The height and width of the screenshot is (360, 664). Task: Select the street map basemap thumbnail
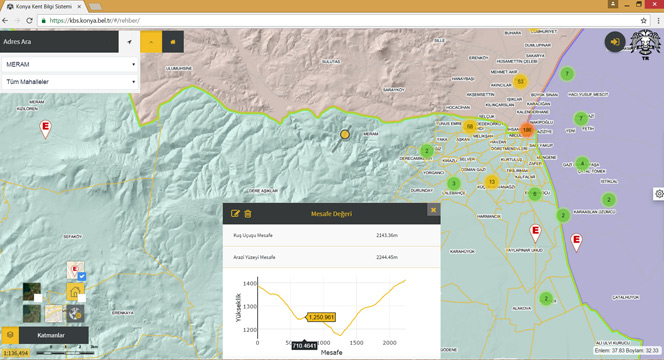point(53,314)
